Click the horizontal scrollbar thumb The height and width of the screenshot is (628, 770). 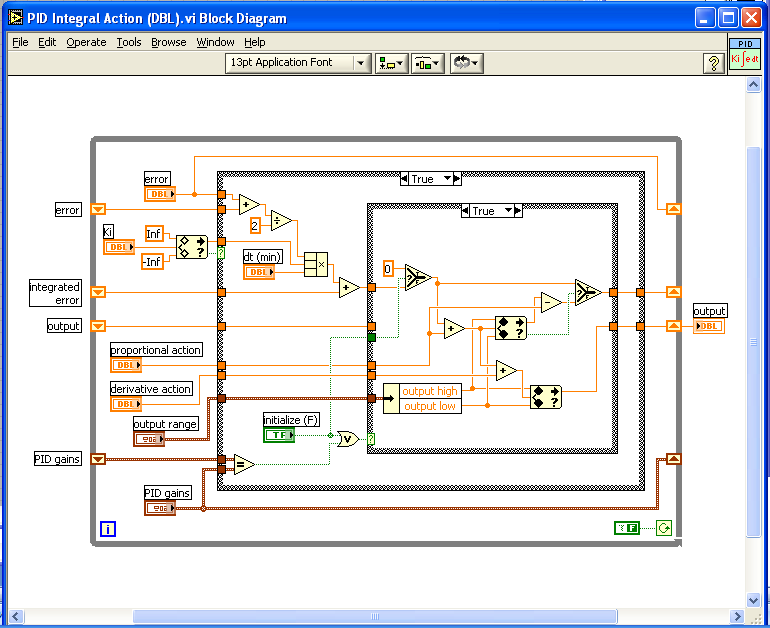click(375, 616)
